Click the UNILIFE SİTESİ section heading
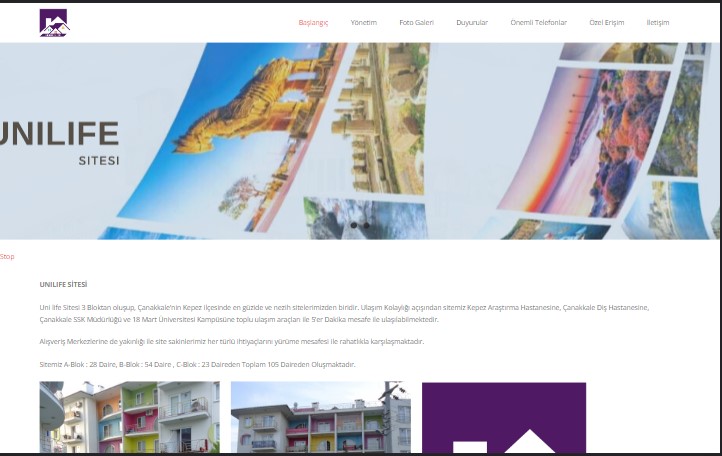Viewport: 722px width, 456px height. tap(64, 285)
